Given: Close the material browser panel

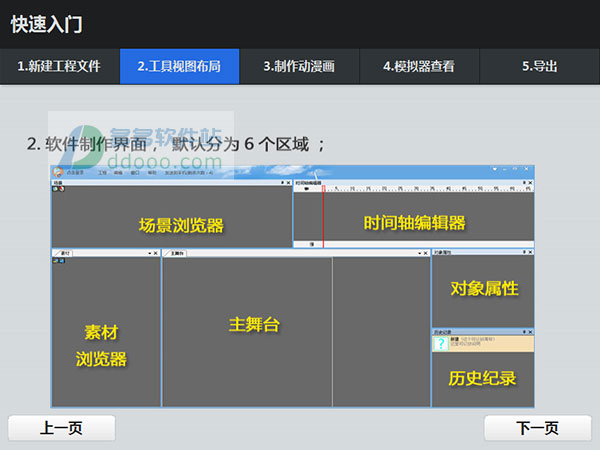Looking at the screenshot, I should pos(156,253).
